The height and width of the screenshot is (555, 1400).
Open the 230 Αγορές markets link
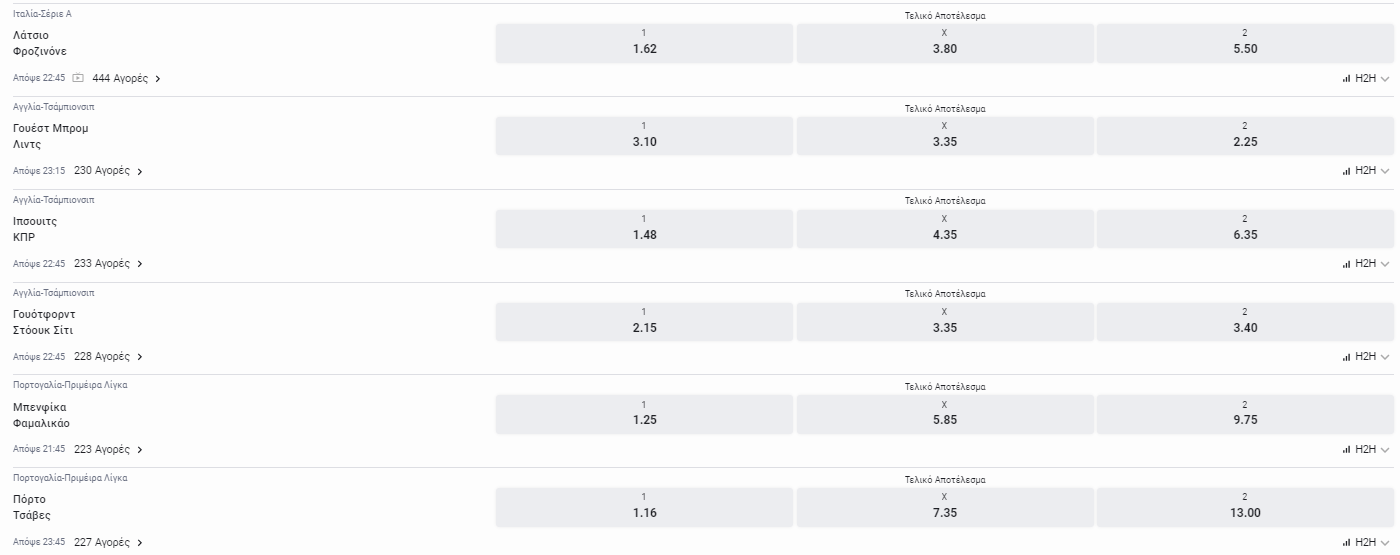click(x=101, y=171)
